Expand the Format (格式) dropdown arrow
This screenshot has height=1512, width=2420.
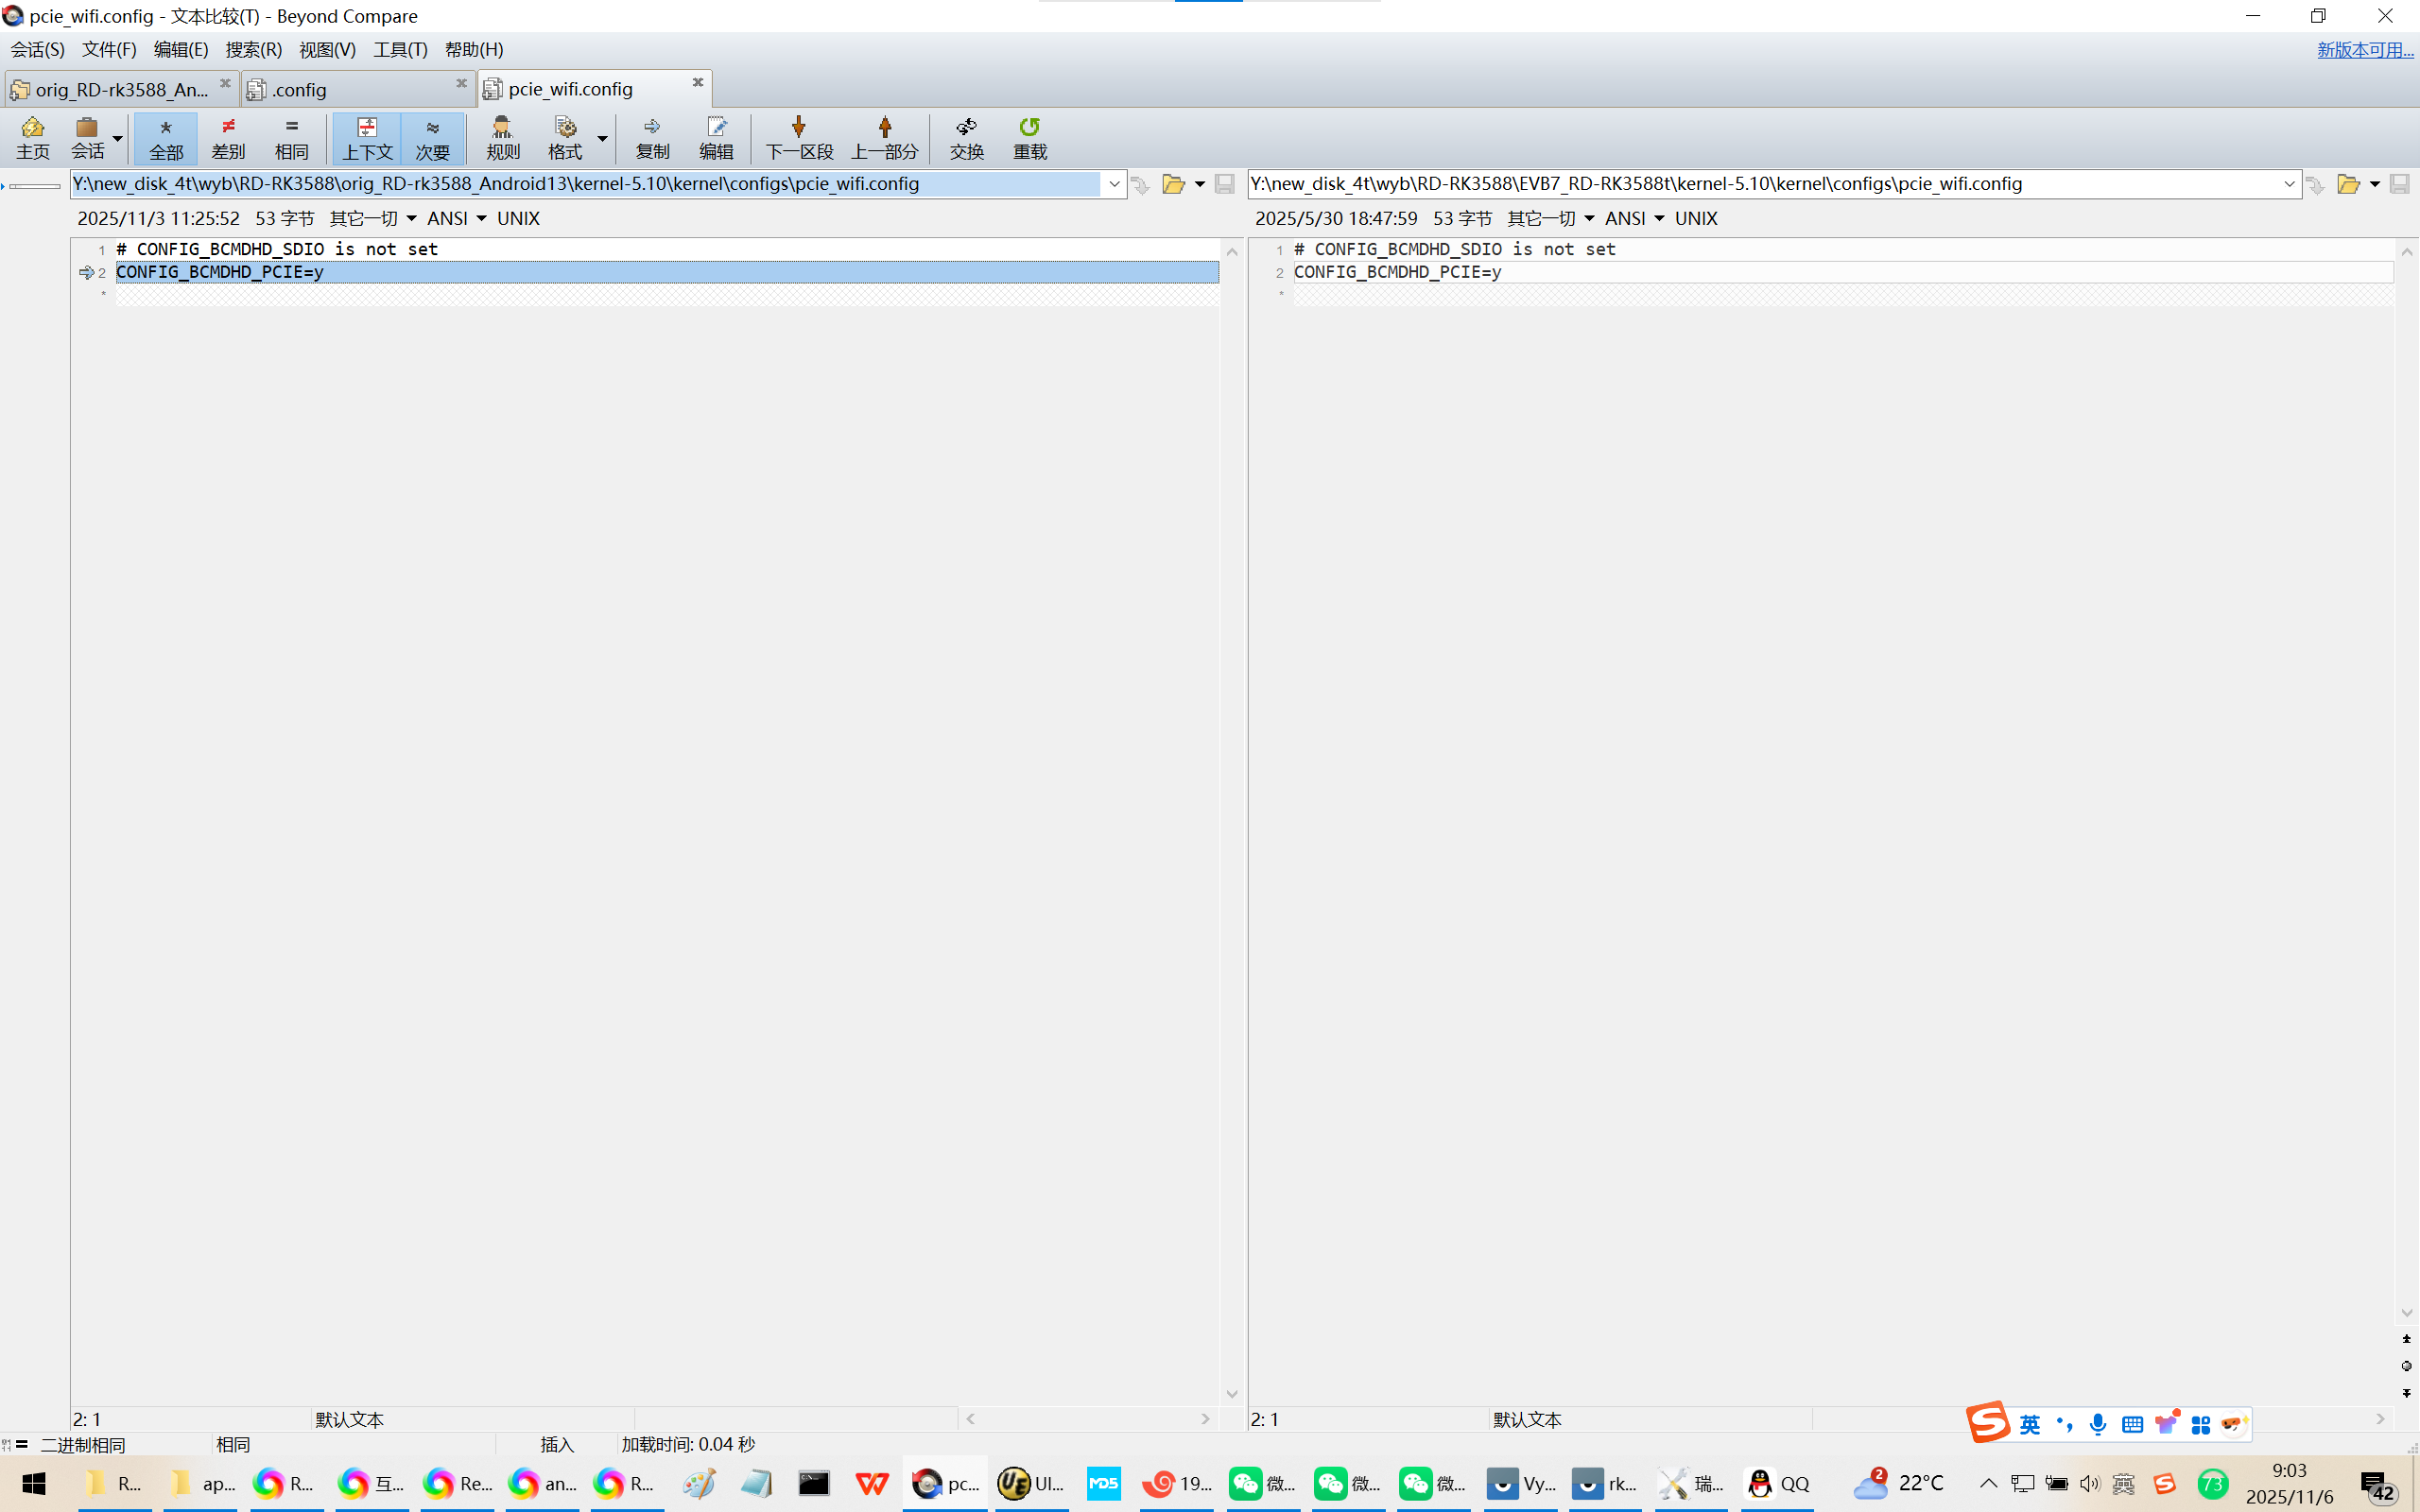[x=602, y=138]
